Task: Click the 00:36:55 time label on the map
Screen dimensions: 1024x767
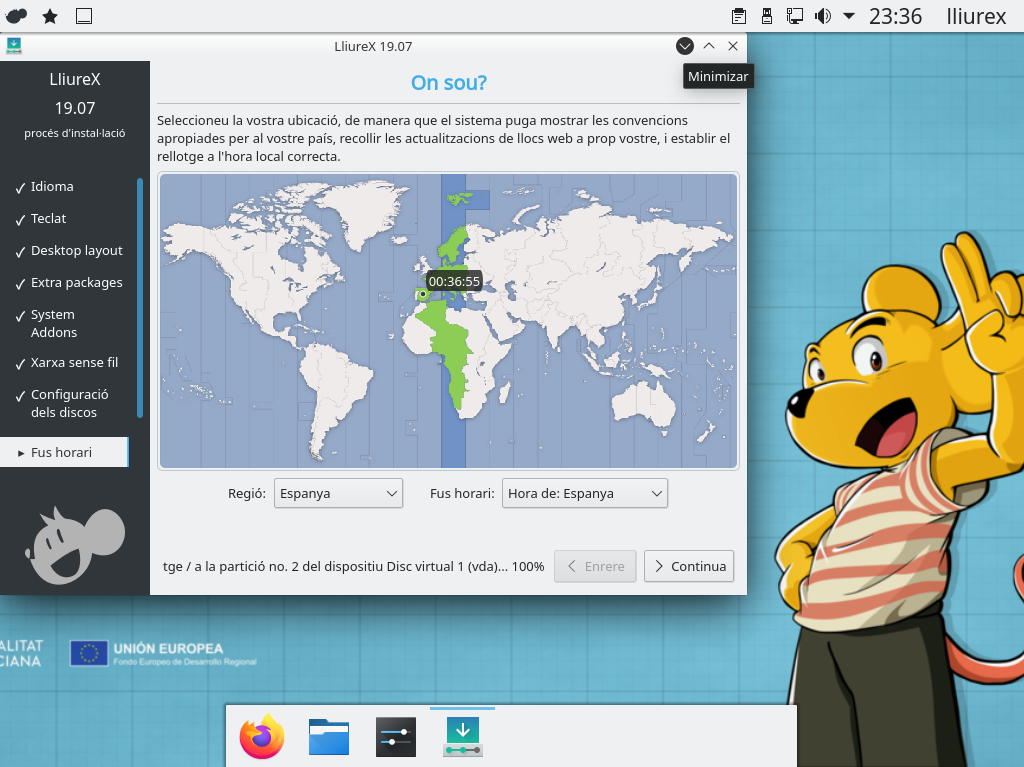Action: pos(454,282)
